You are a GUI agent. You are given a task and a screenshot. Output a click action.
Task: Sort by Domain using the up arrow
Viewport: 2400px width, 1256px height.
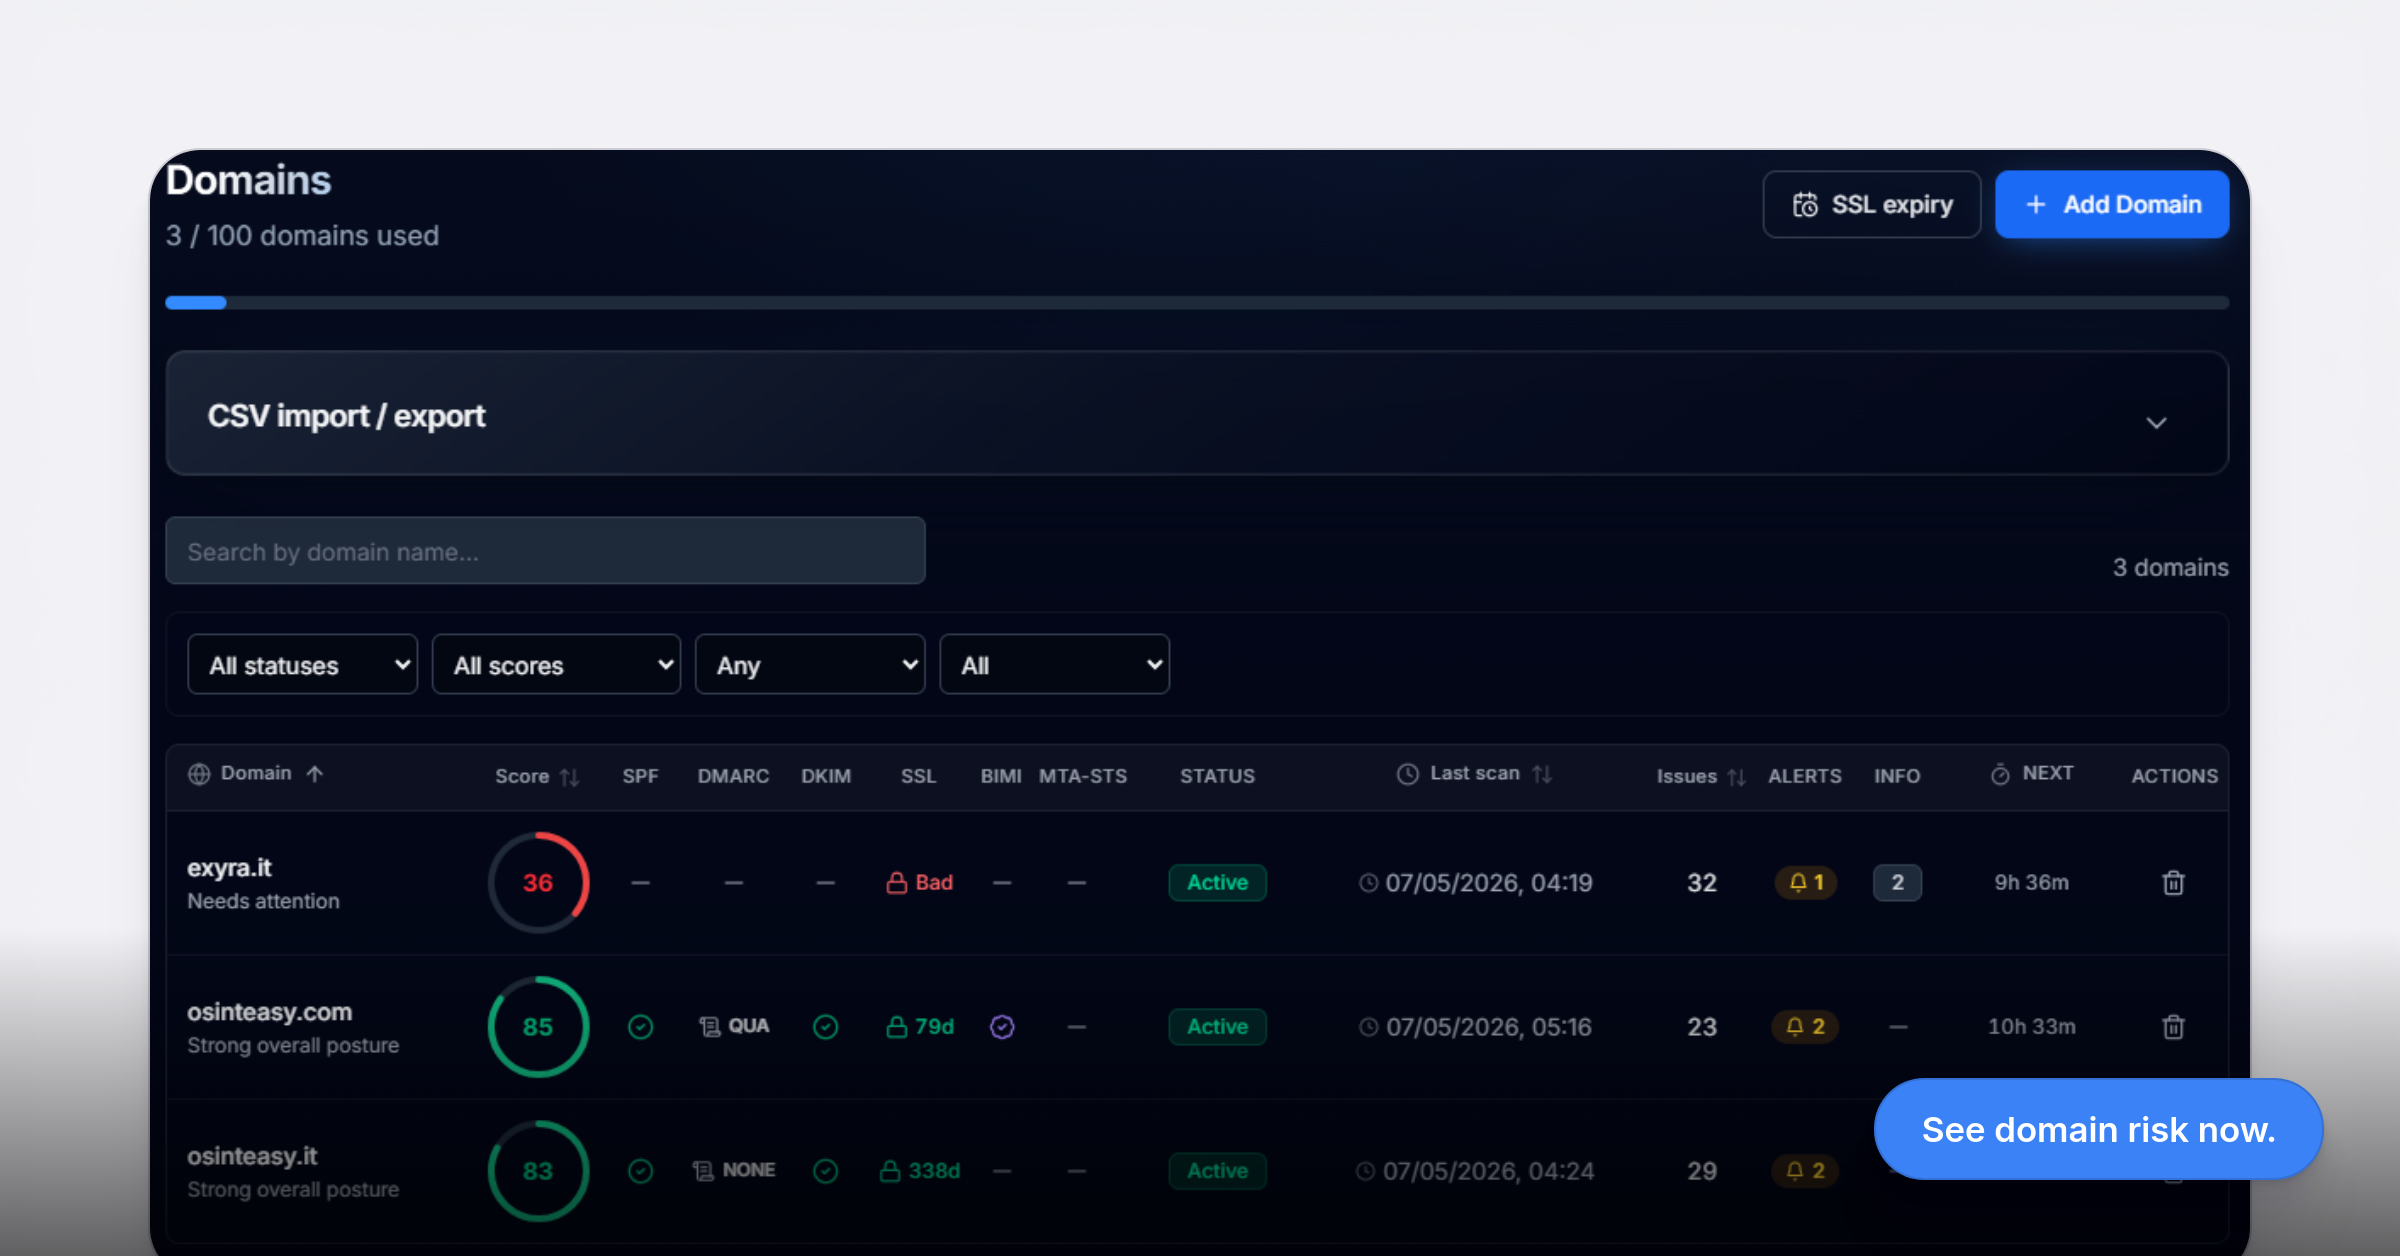[315, 774]
